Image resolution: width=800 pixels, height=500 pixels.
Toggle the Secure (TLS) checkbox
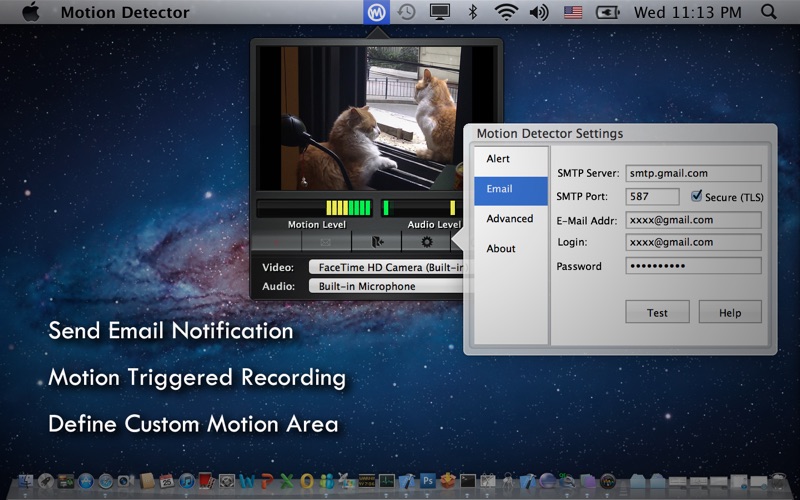click(x=696, y=196)
